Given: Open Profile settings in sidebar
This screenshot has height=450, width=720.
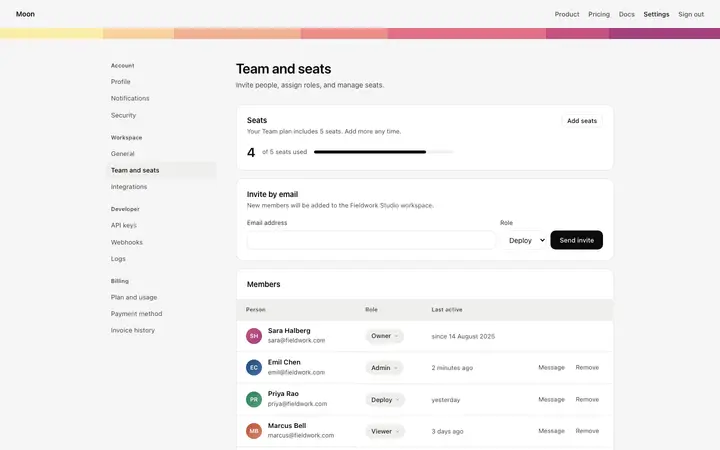Looking at the screenshot, I should click(120, 82).
